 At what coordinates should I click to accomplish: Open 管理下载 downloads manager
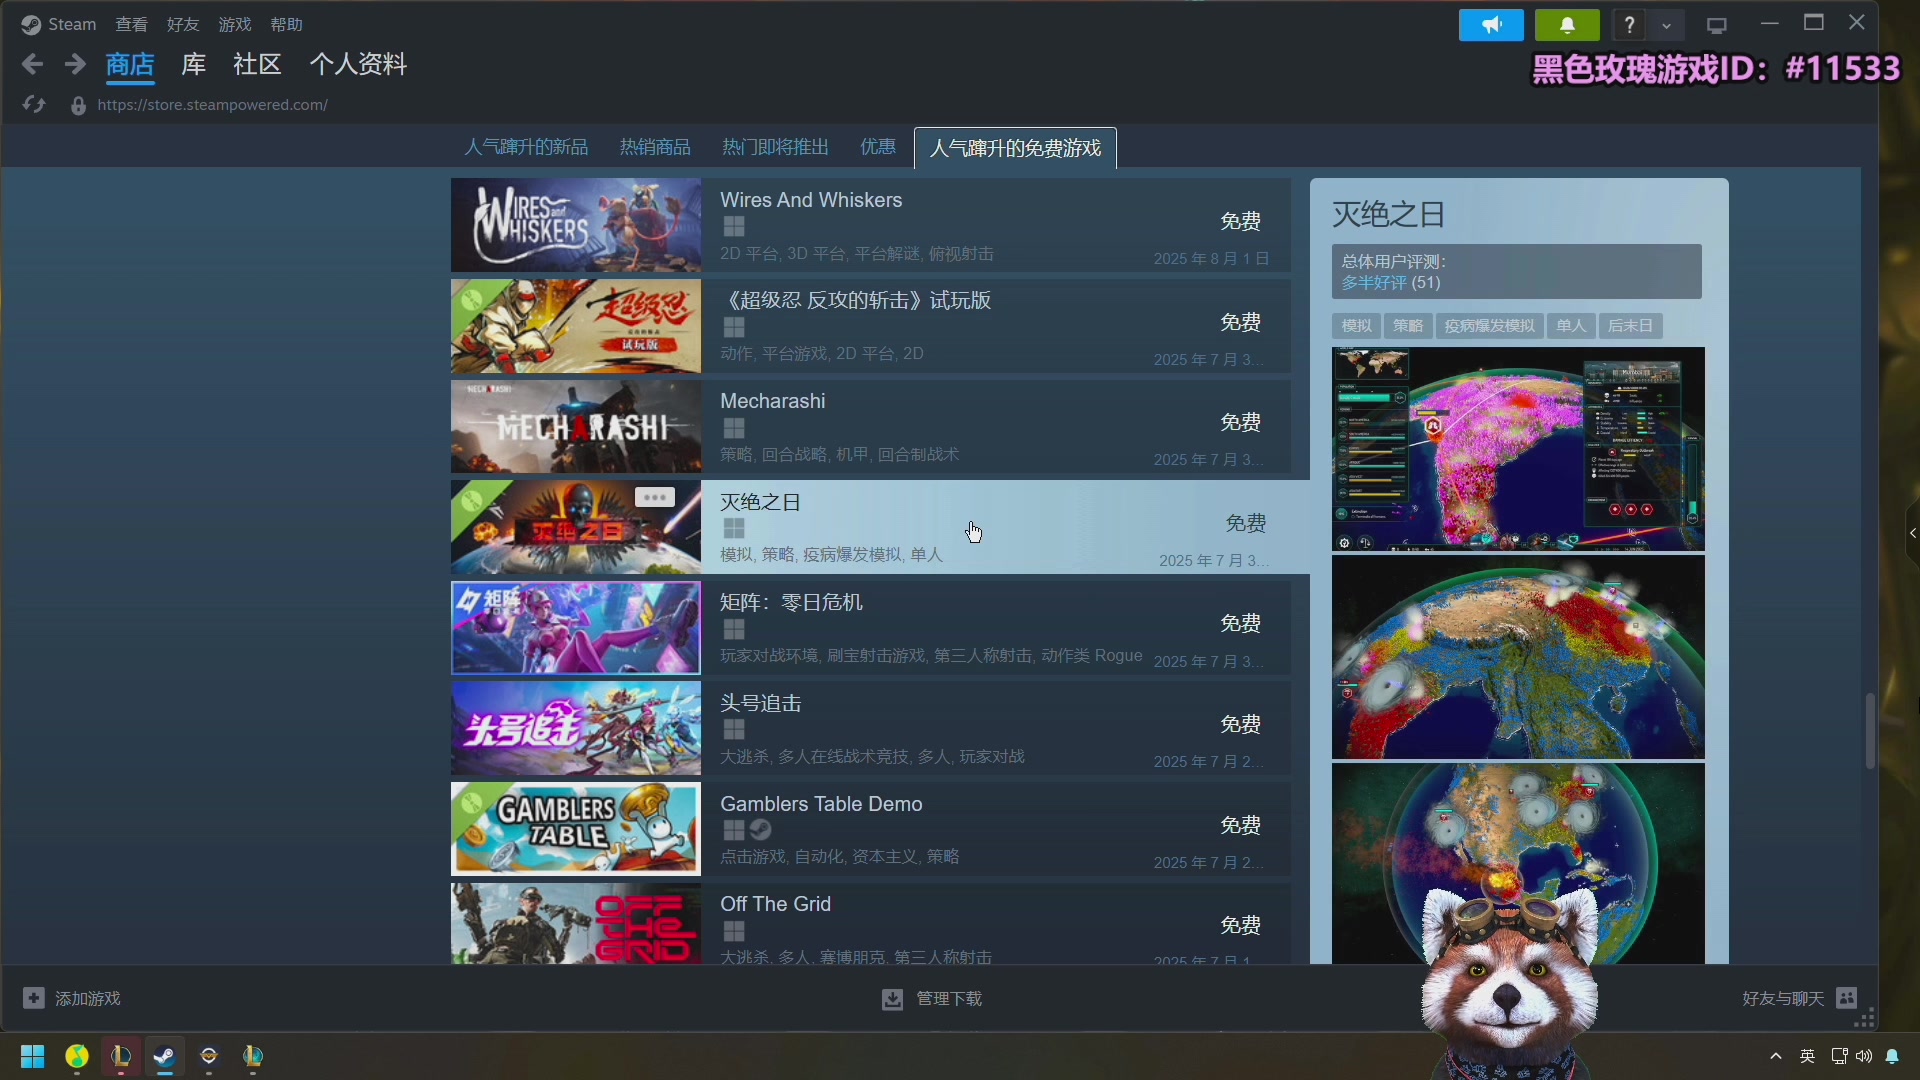[x=932, y=999]
